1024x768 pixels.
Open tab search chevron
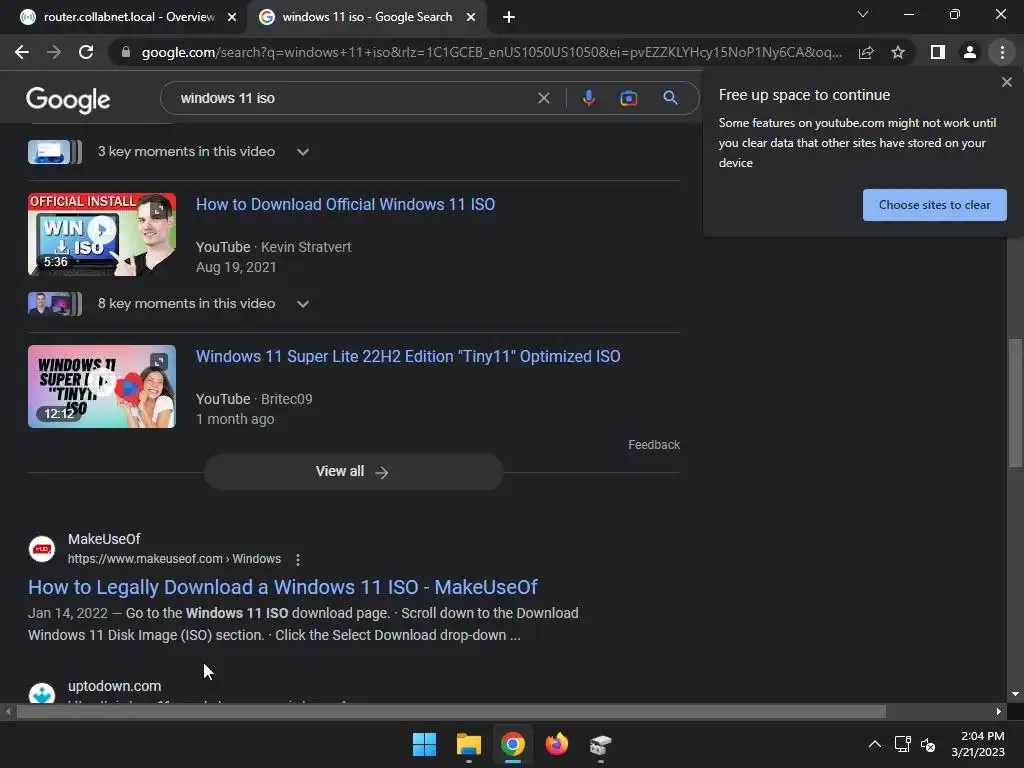pos(863,14)
